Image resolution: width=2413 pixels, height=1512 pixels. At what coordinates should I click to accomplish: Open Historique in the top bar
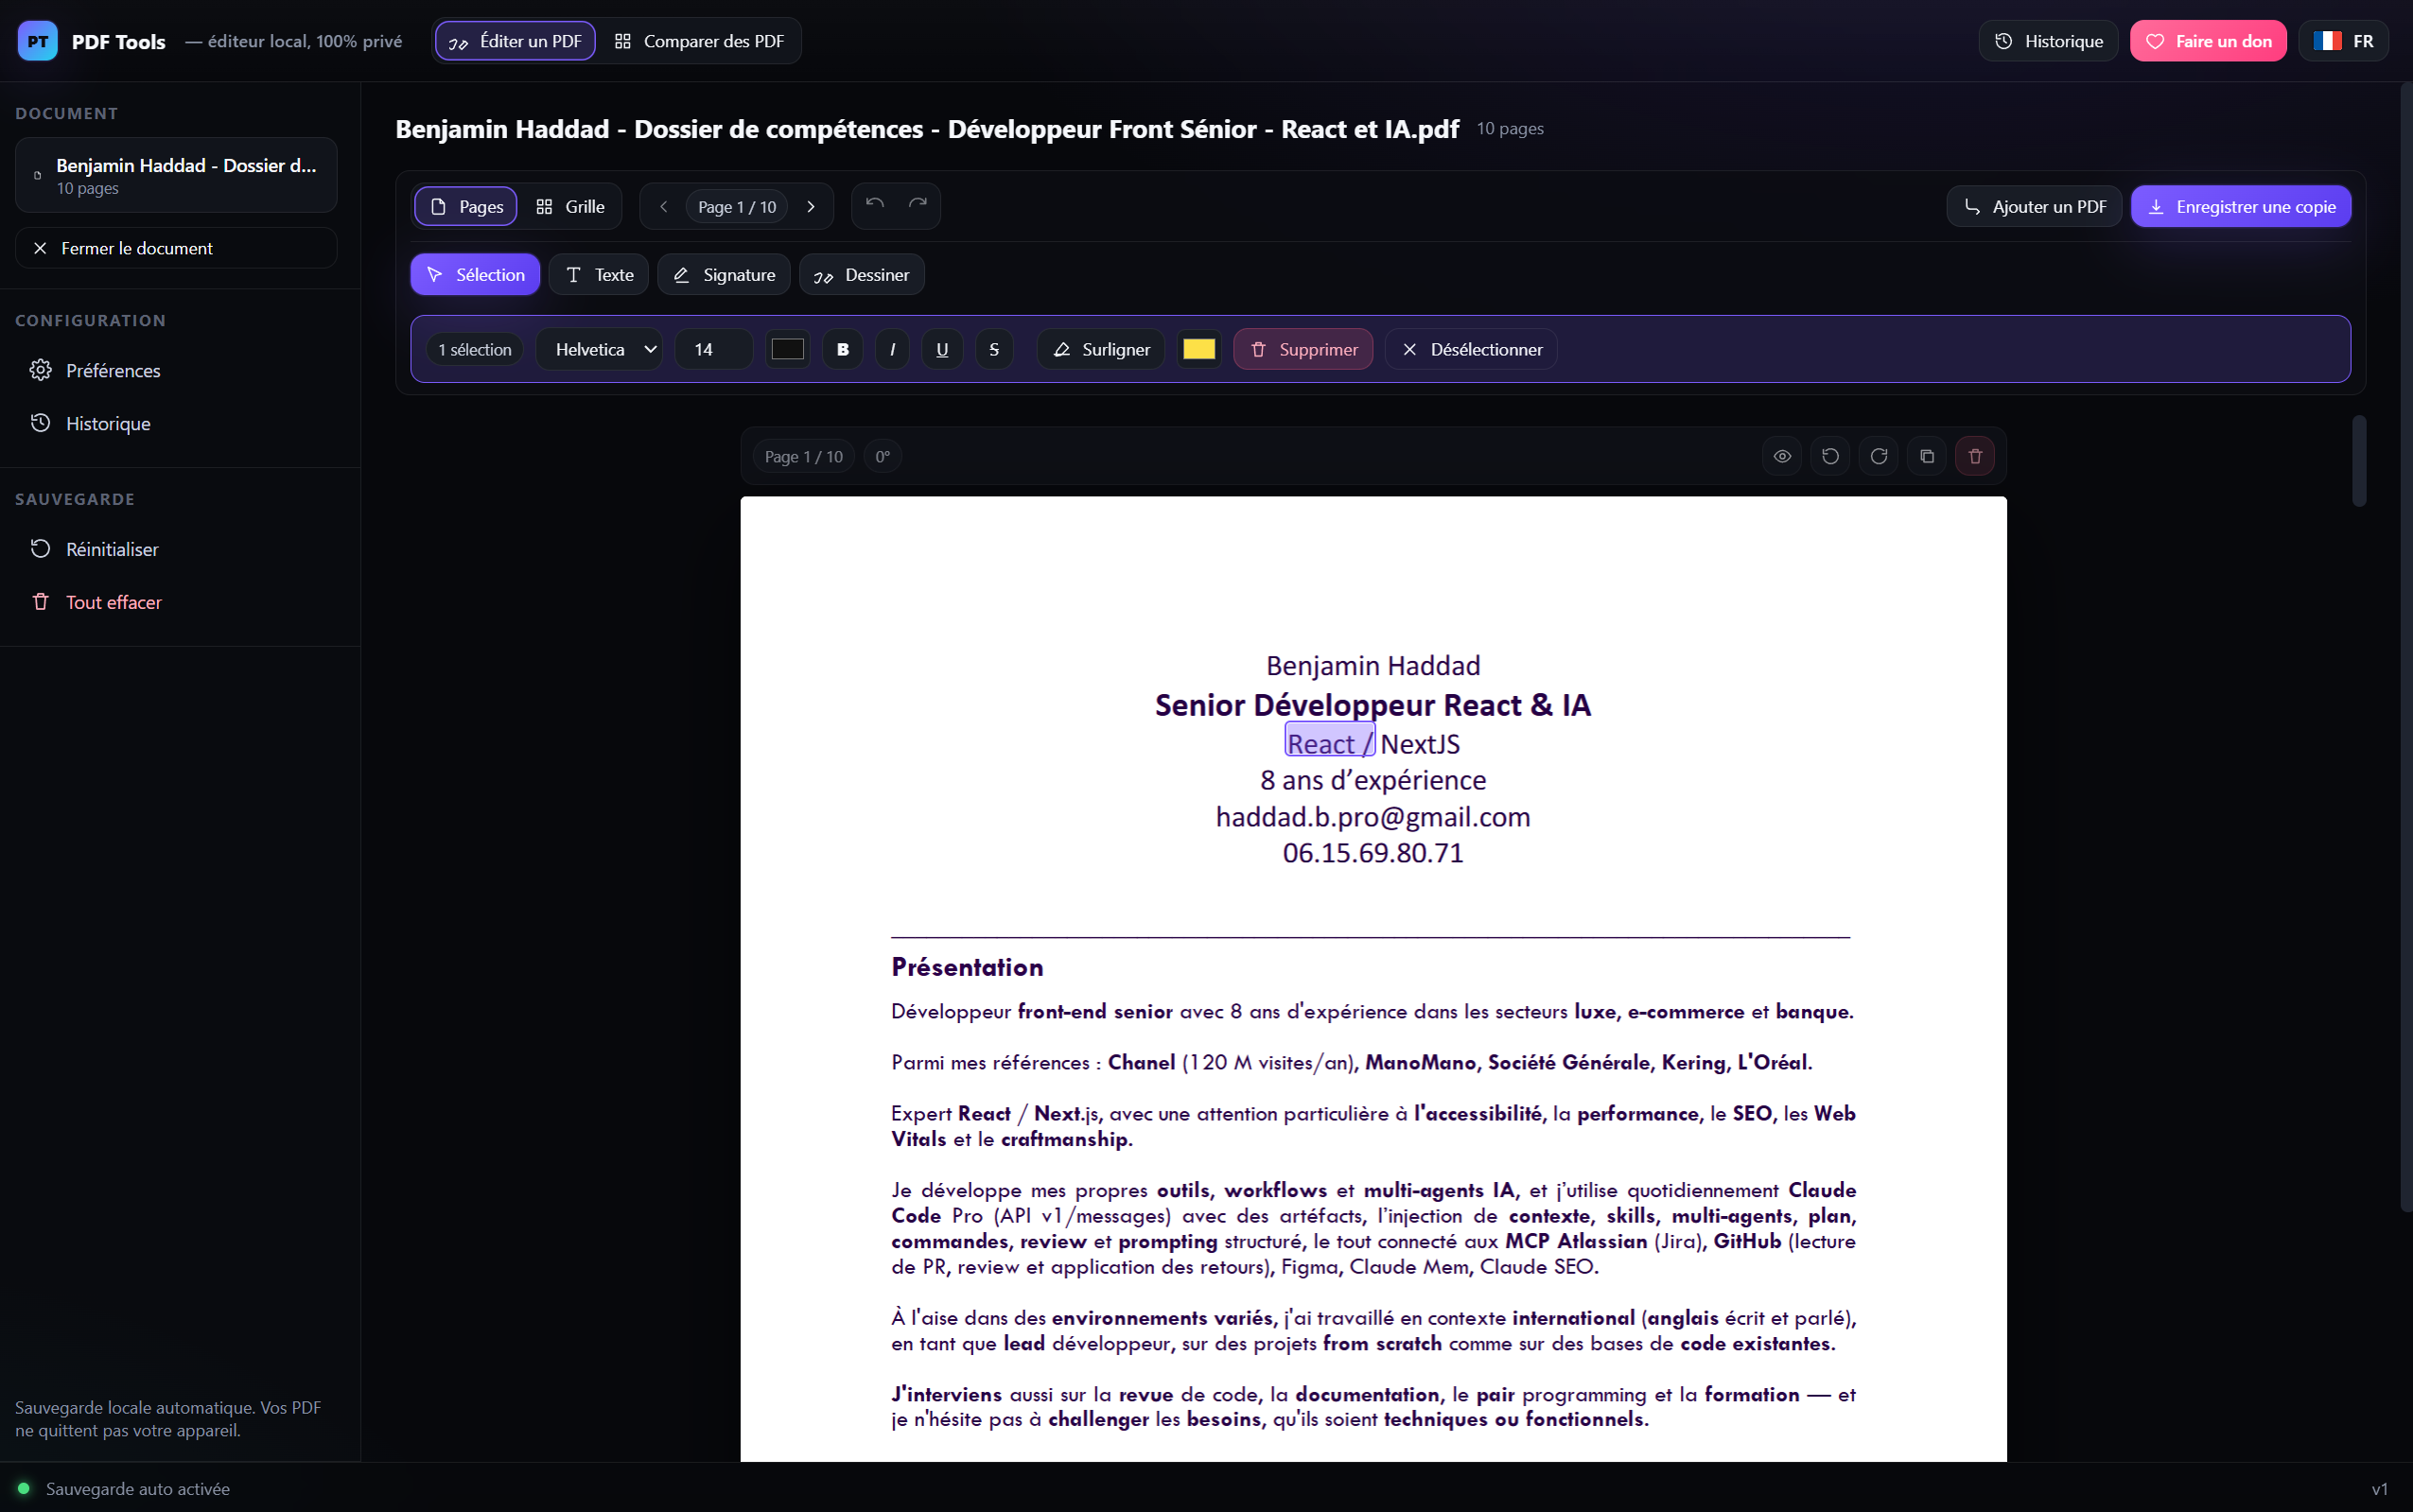[x=2048, y=41]
